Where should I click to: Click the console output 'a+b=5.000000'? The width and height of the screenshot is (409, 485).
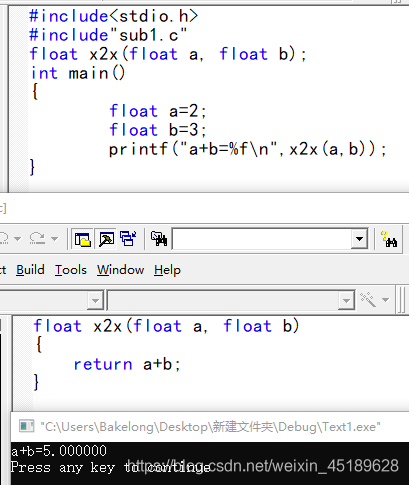point(59,451)
